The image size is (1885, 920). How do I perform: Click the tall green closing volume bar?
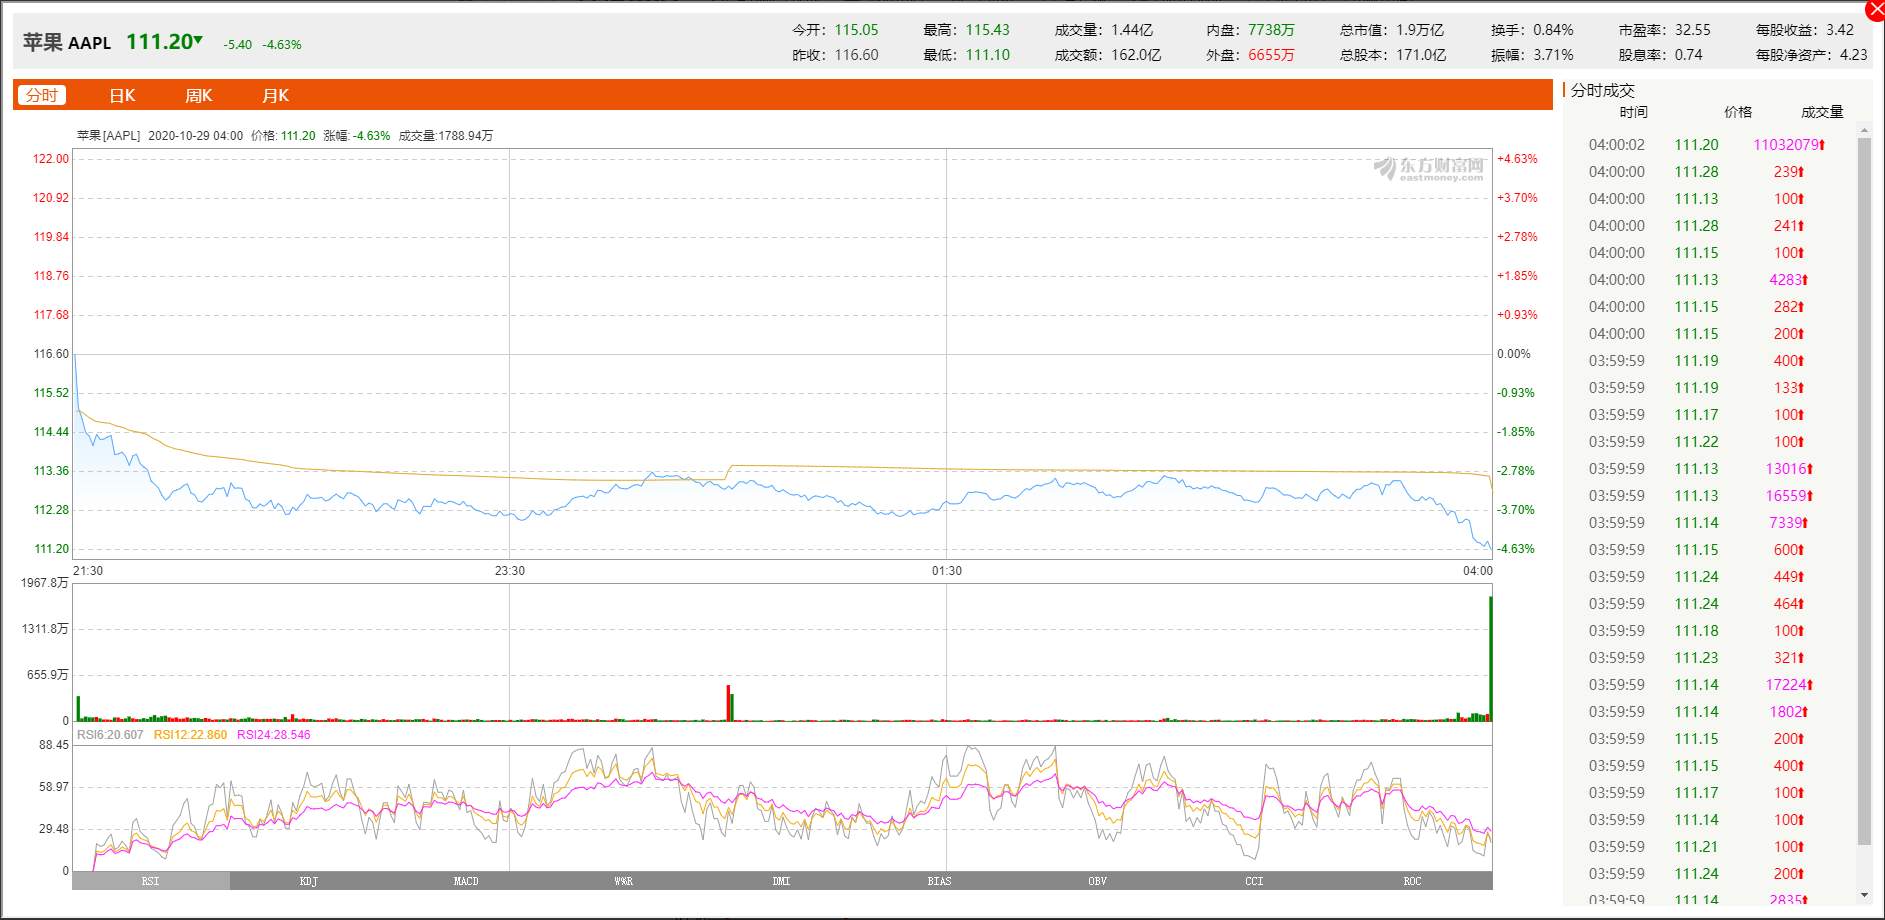(x=1490, y=658)
